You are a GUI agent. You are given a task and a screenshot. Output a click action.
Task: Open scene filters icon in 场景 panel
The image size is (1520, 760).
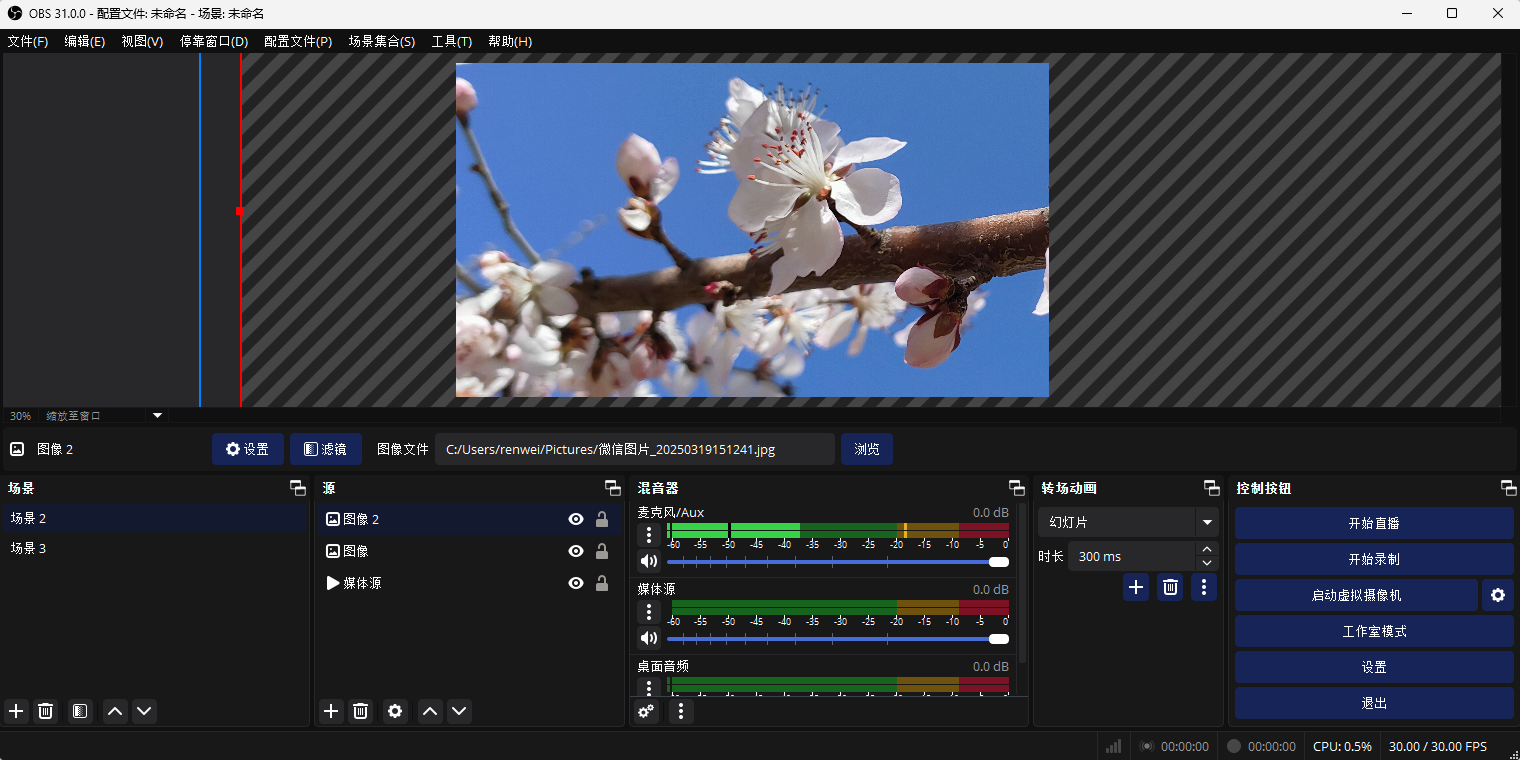click(80, 711)
